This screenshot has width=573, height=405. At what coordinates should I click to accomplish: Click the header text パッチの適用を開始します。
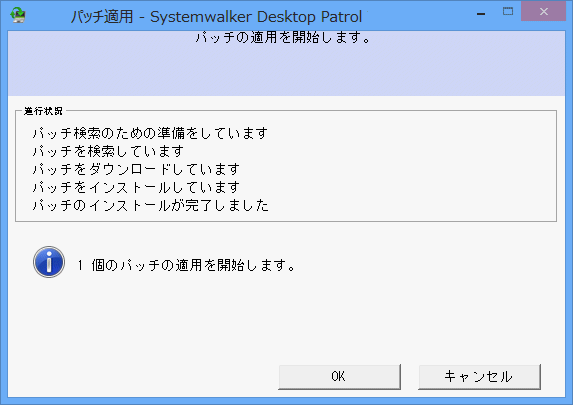point(283,37)
